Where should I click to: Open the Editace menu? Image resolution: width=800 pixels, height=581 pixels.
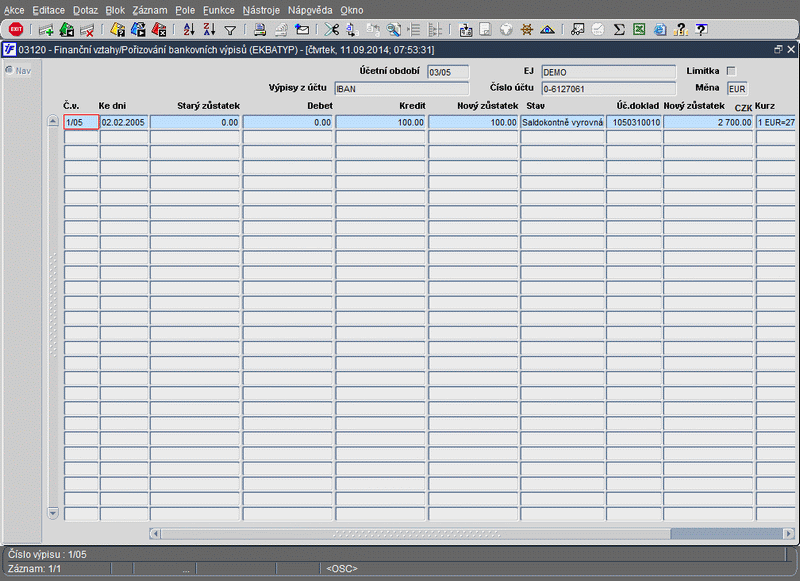[48, 10]
